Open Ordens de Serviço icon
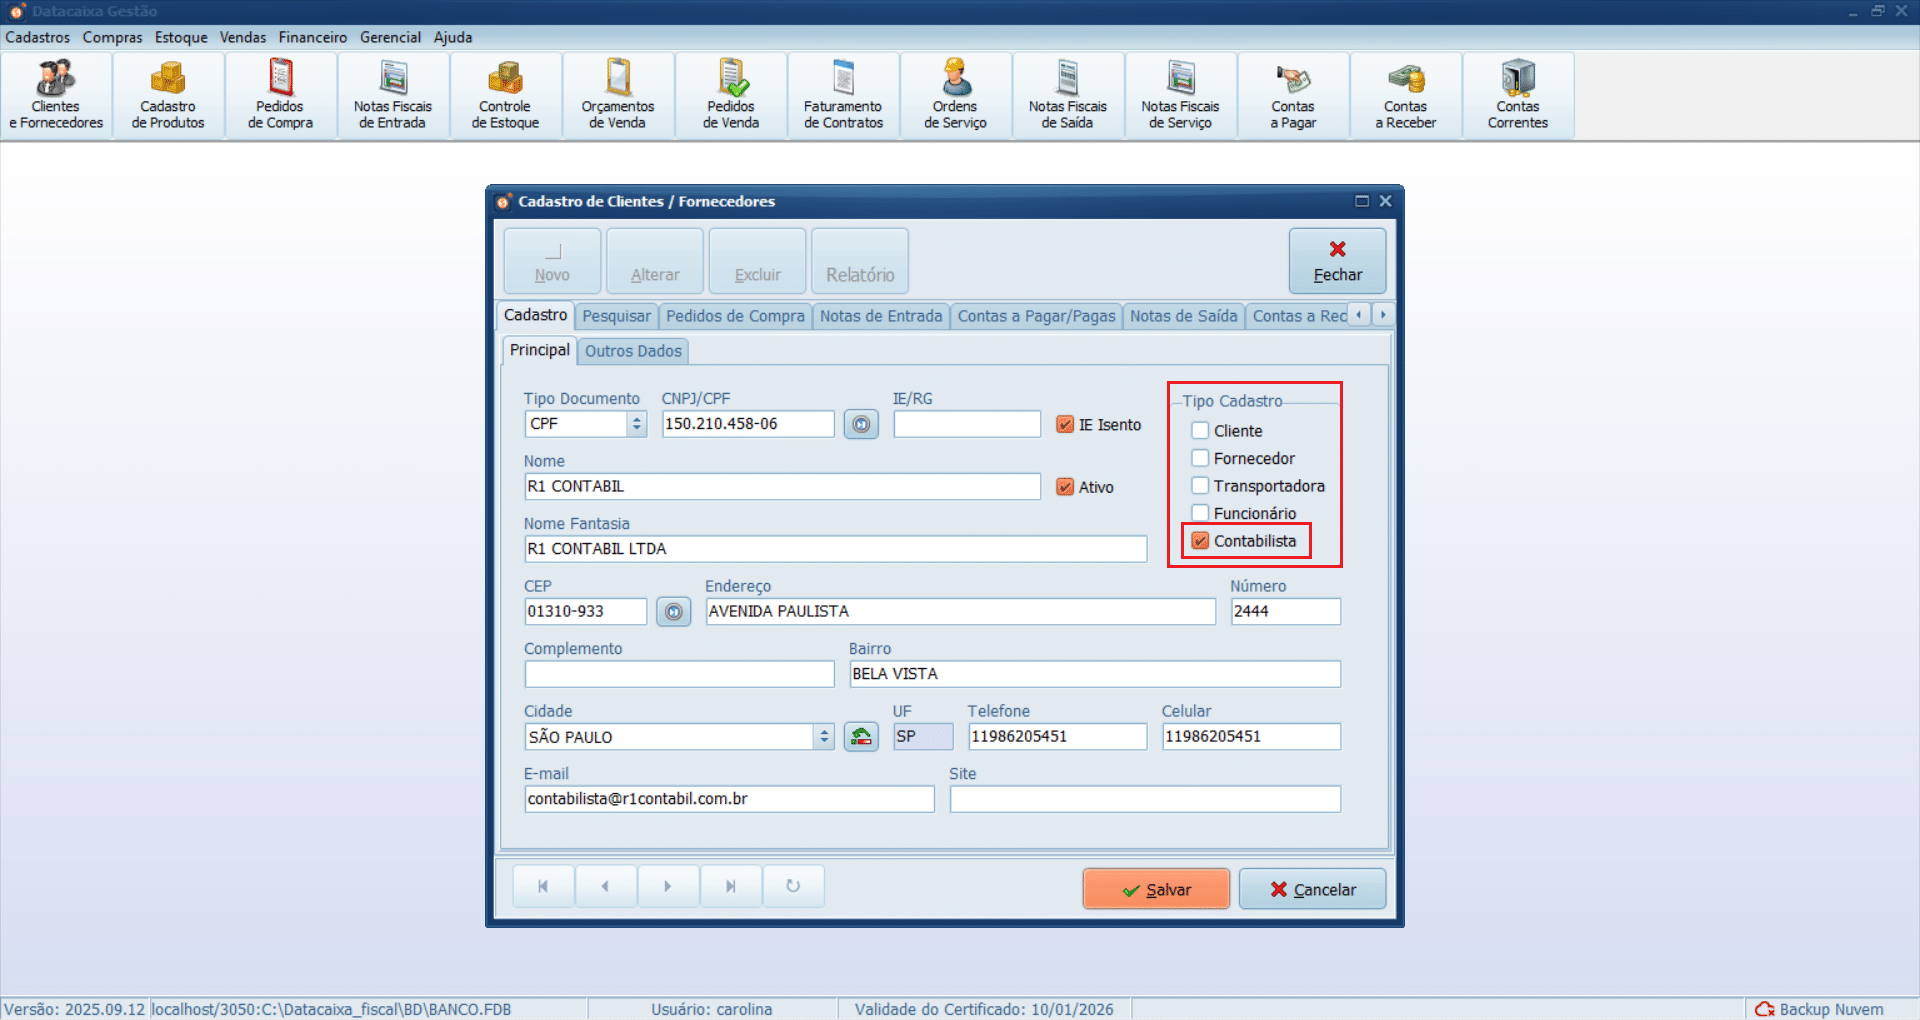Screen dimensions: 1920x1020 pyautogui.click(x=955, y=95)
